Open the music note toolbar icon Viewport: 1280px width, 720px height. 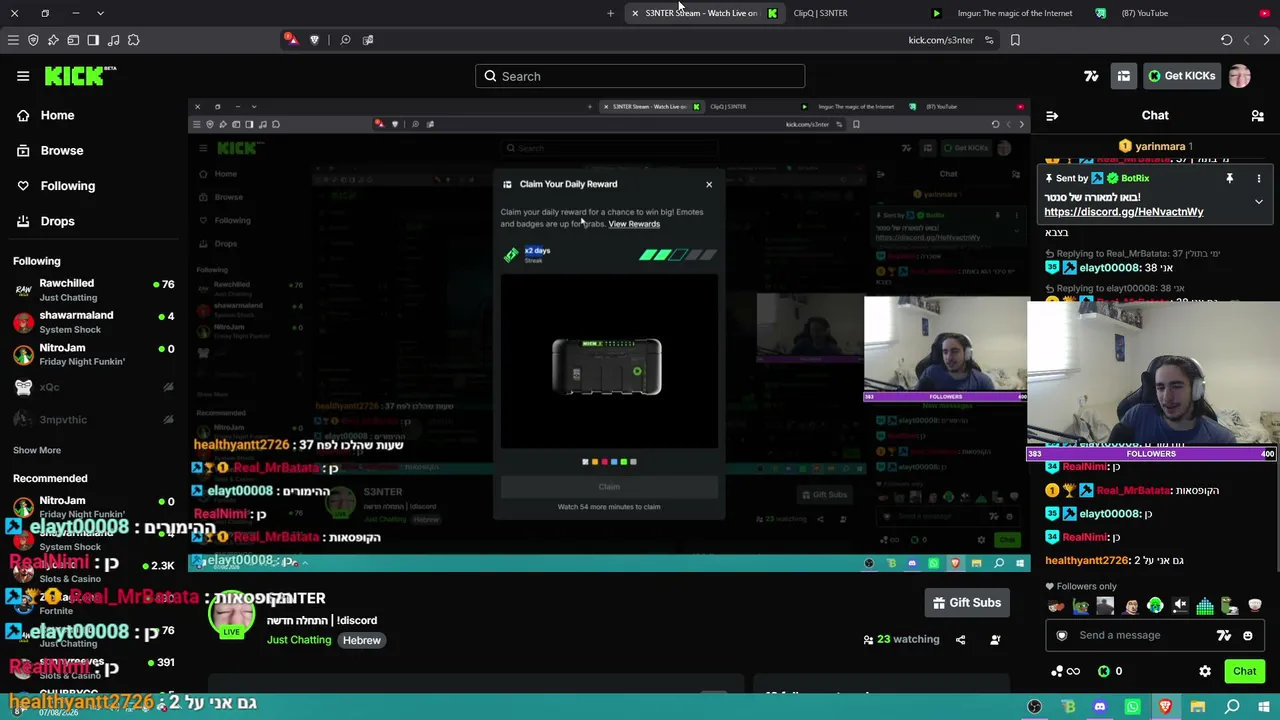pyautogui.click(x=113, y=40)
